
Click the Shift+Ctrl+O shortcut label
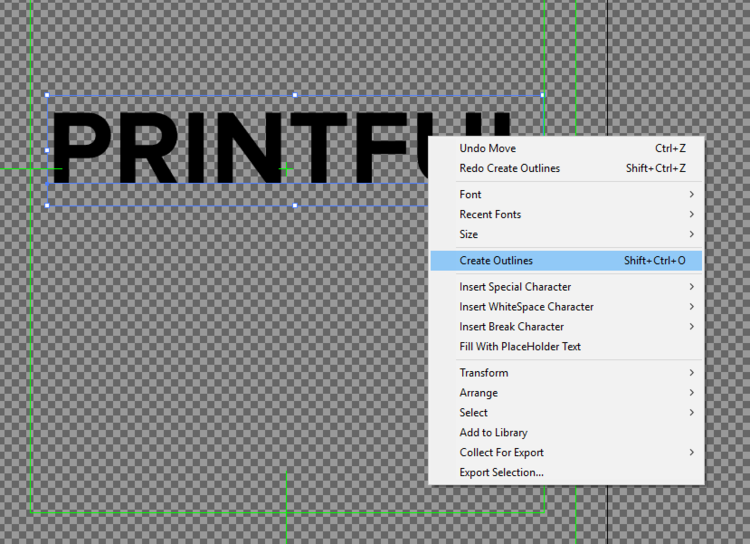654,261
